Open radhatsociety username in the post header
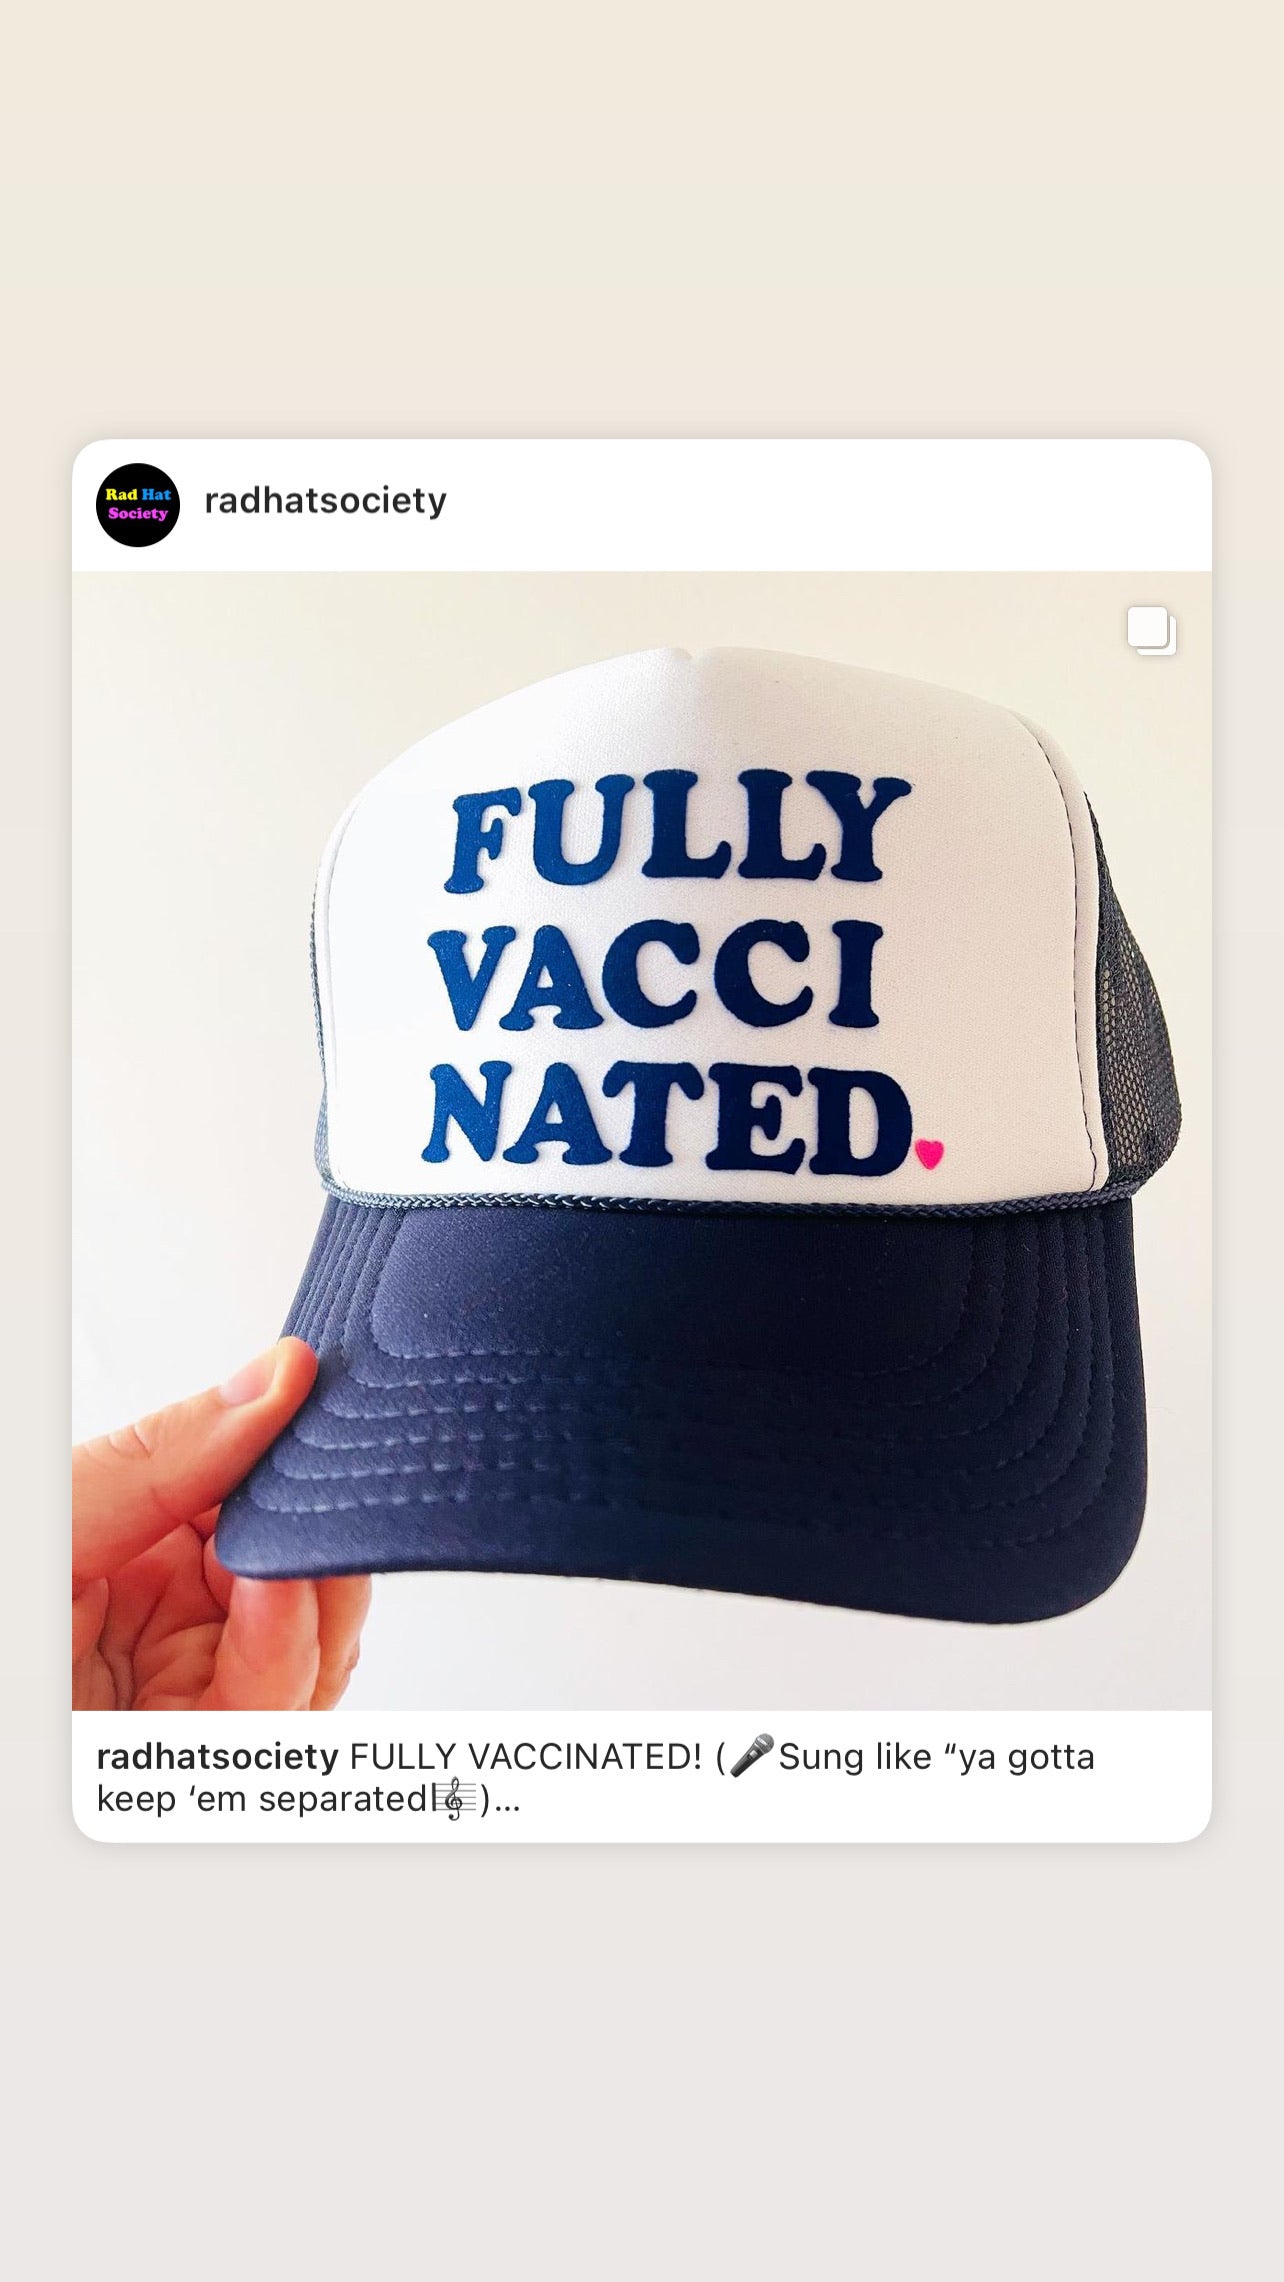This screenshot has width=1284, height=2282. [x=325, y=501]
